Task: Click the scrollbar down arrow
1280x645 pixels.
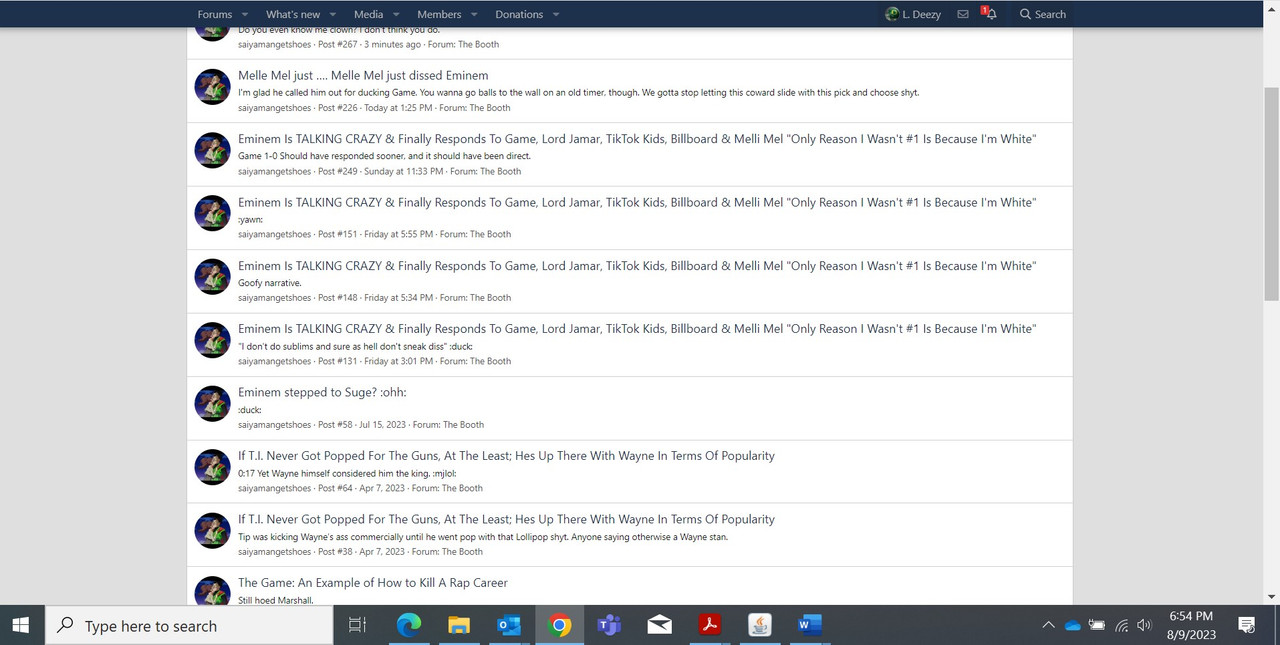Action: (1272, 597)
